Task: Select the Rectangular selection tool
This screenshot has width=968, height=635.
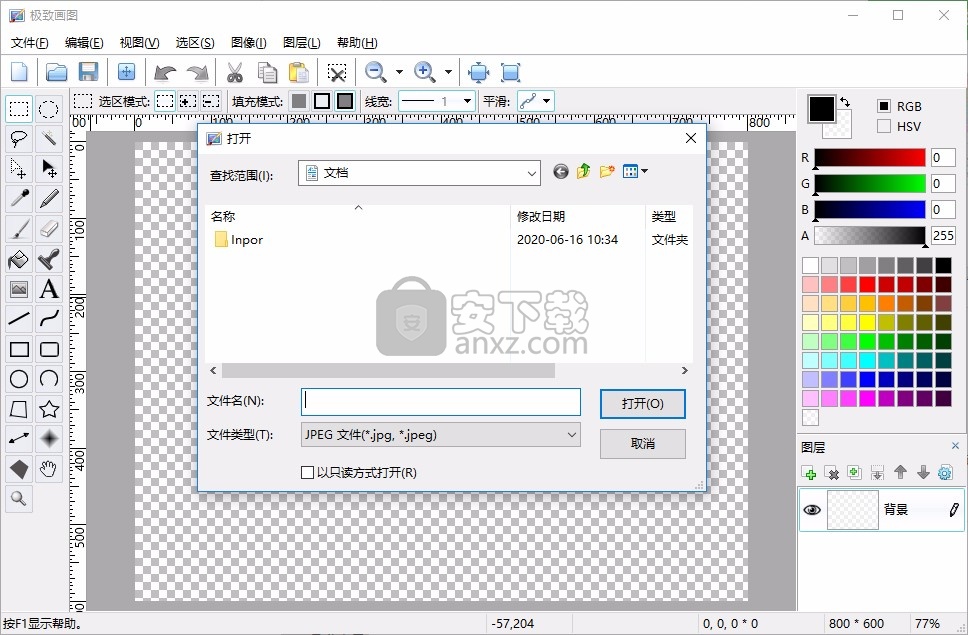Action: [x=19, y=109]
